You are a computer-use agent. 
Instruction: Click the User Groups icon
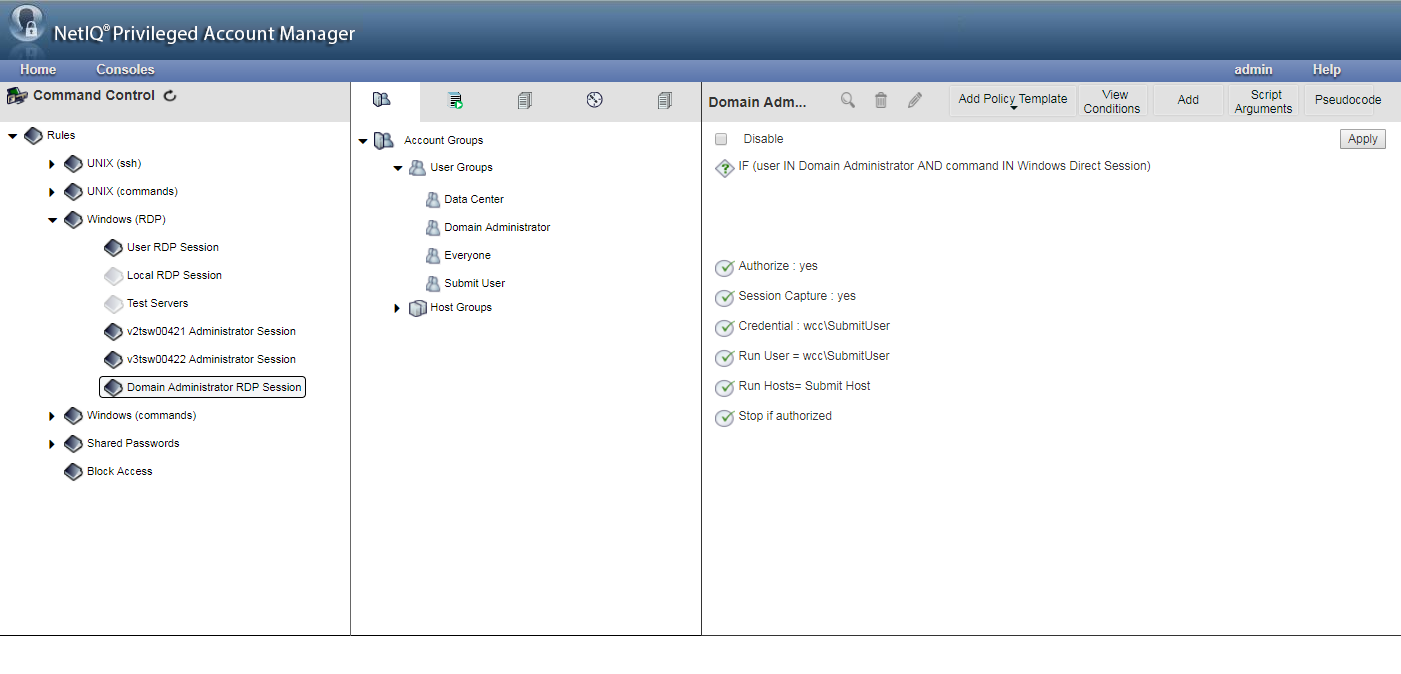click(x=418, y=167)
